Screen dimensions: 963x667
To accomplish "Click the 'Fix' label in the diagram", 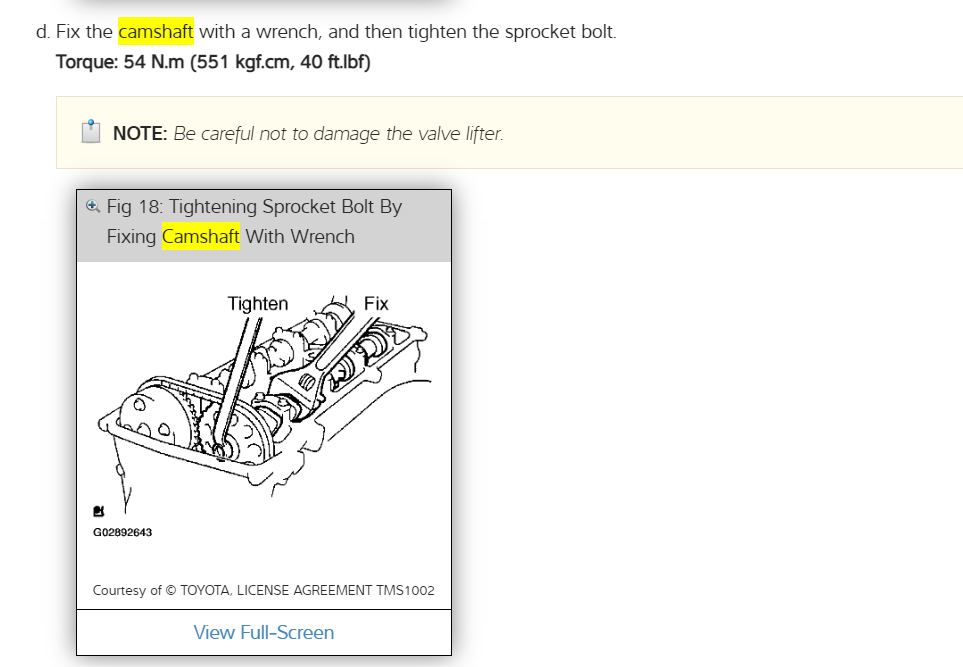I will [376, 303].
